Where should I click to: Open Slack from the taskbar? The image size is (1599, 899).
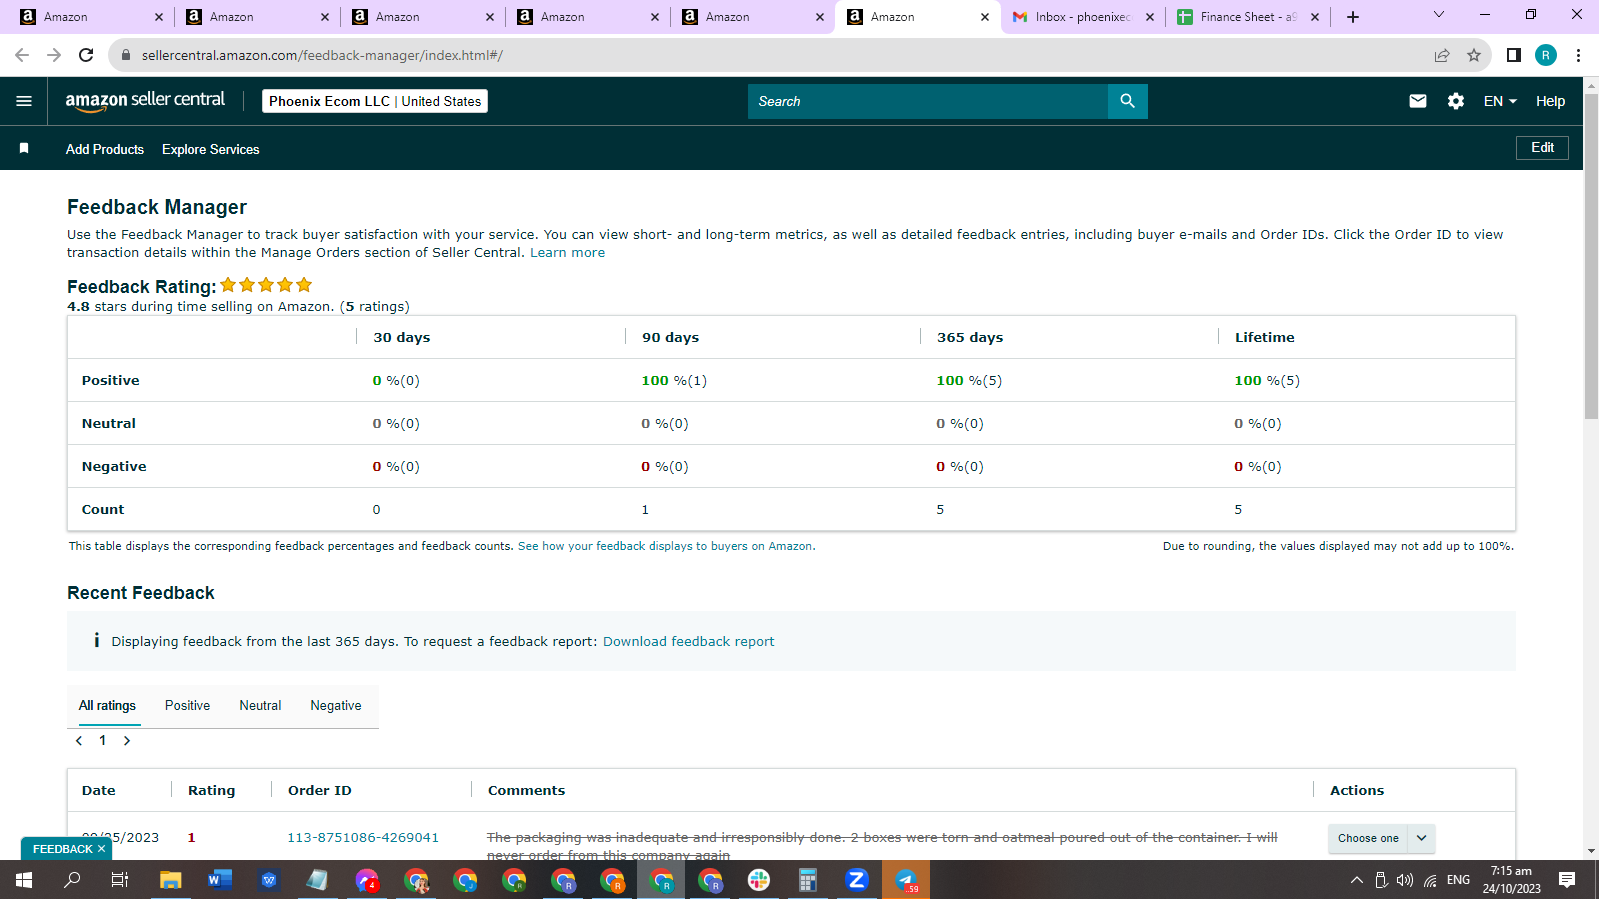tap(759, 880)
